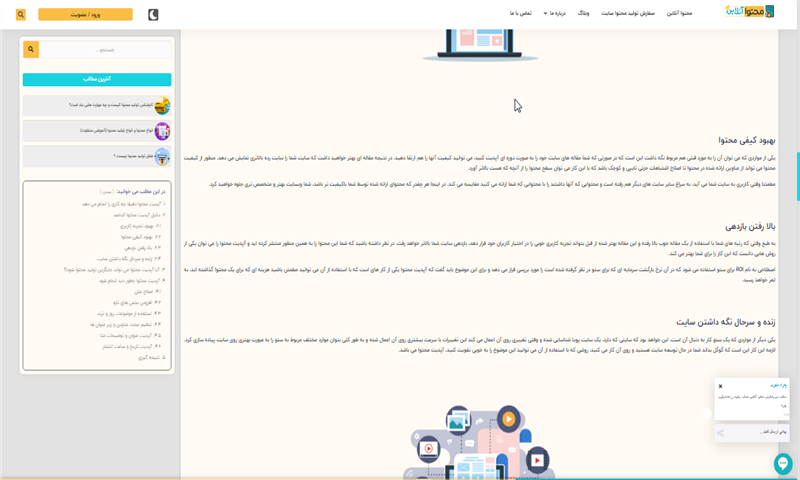Click the send arrow in chat box
Image resolution: width=800 pixels, height=480 pixels.
point(722,432)
